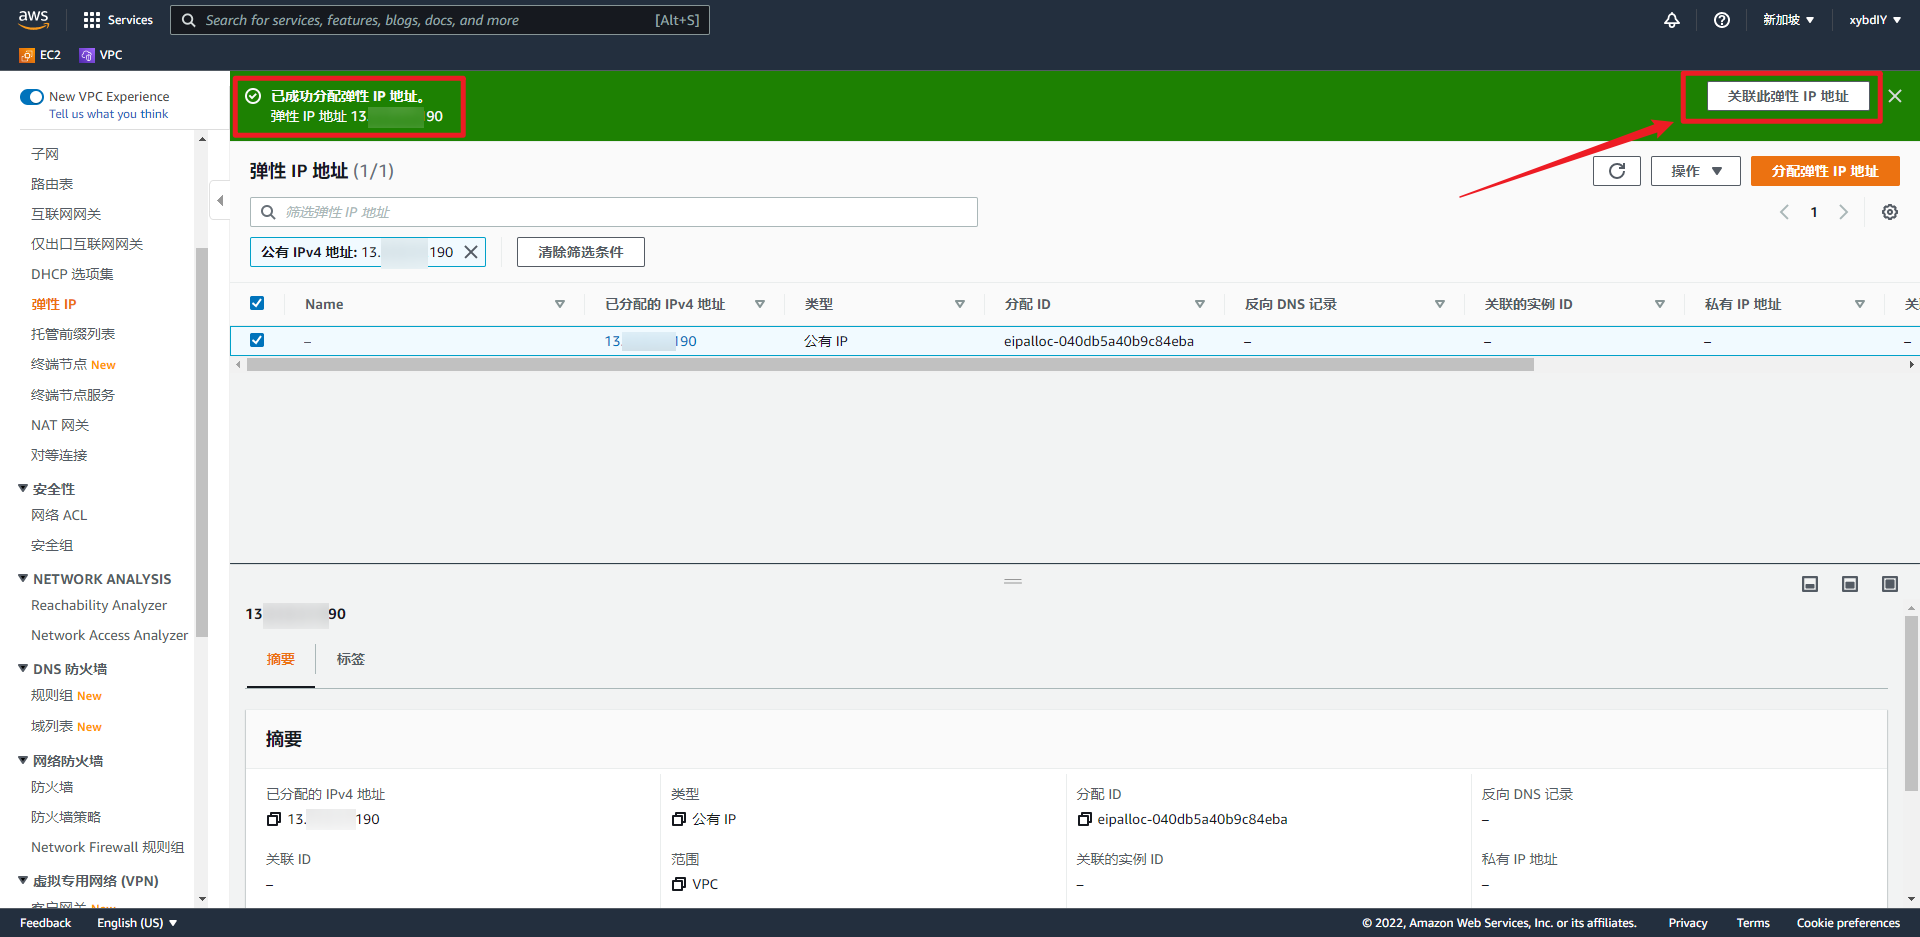Open the AWS home logo
This screenshot has height=937, width=1920.
[33, 19]
